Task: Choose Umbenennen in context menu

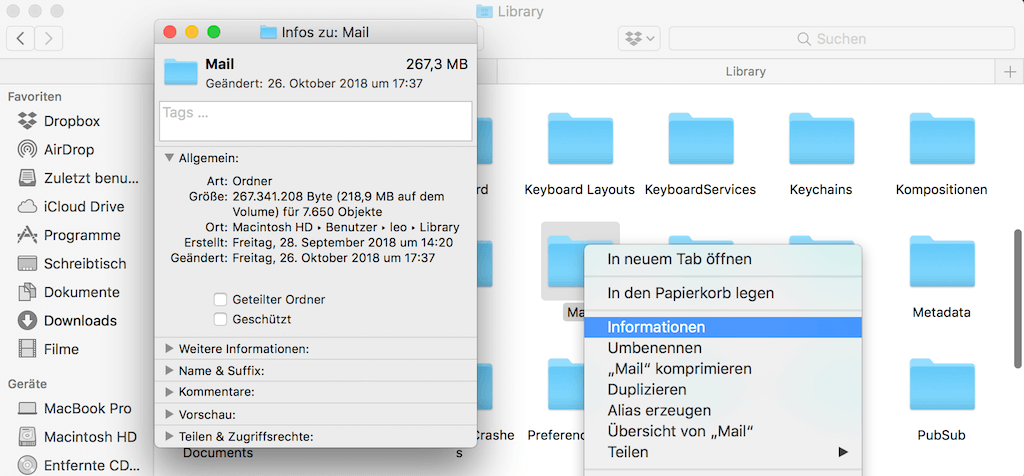Action: click(722, 348)
